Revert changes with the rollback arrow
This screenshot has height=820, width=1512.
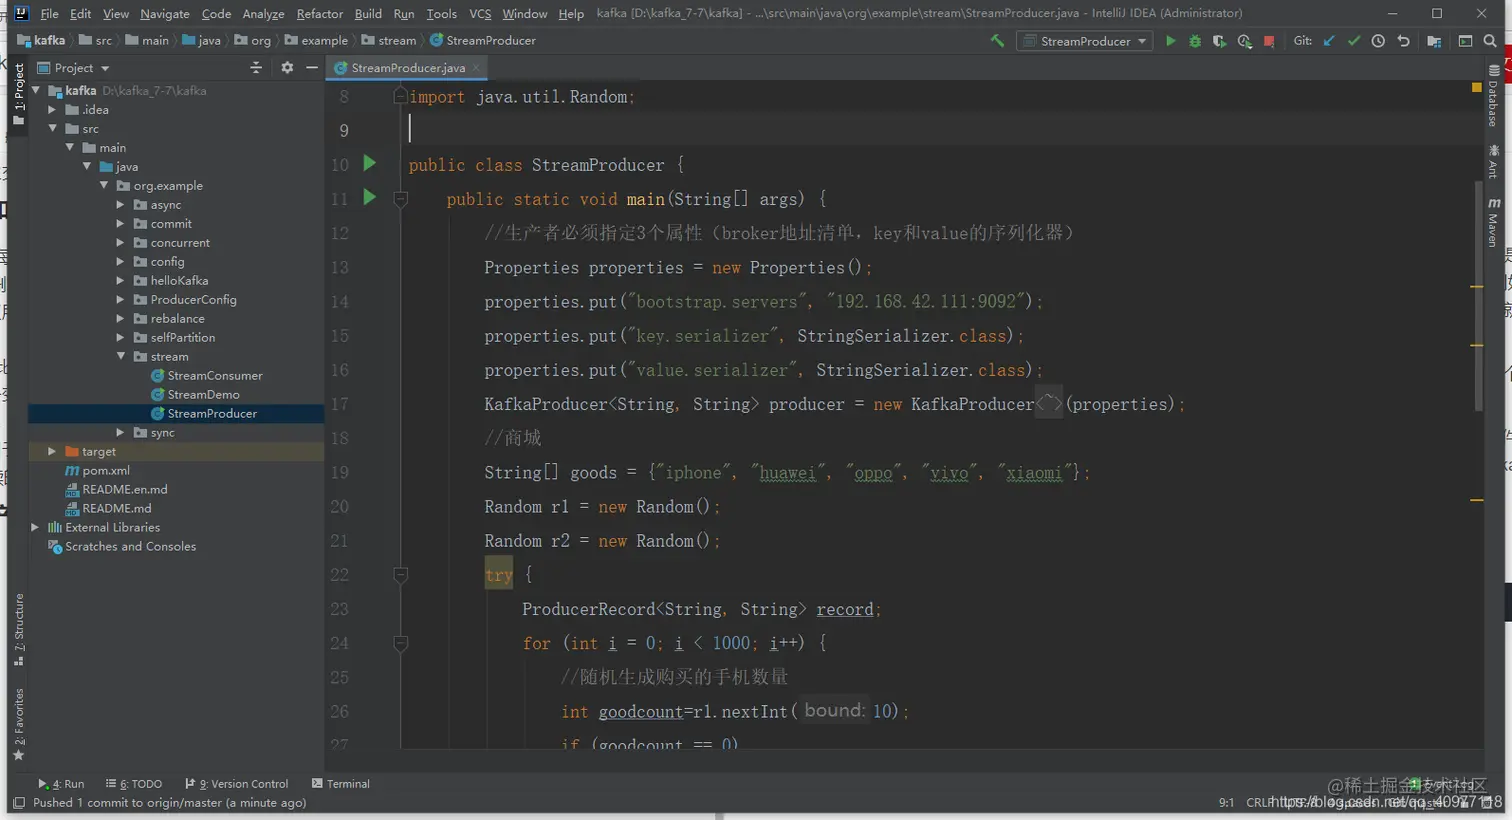pyautogui.click(x=1403, y=41)
